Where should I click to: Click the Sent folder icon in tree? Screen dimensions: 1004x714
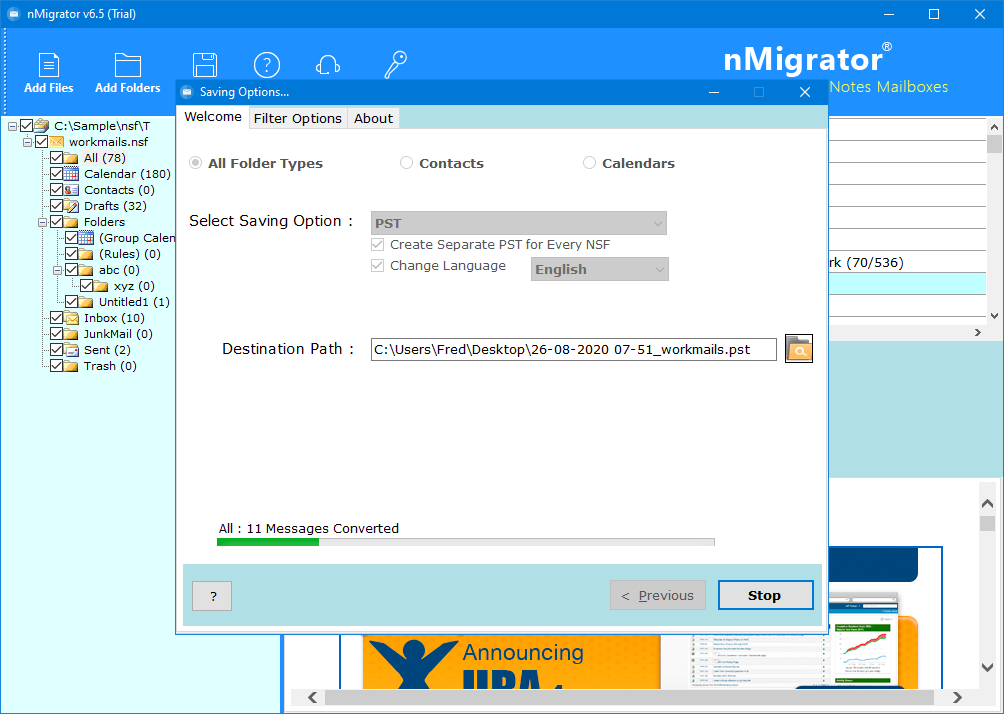coord(72,350)
